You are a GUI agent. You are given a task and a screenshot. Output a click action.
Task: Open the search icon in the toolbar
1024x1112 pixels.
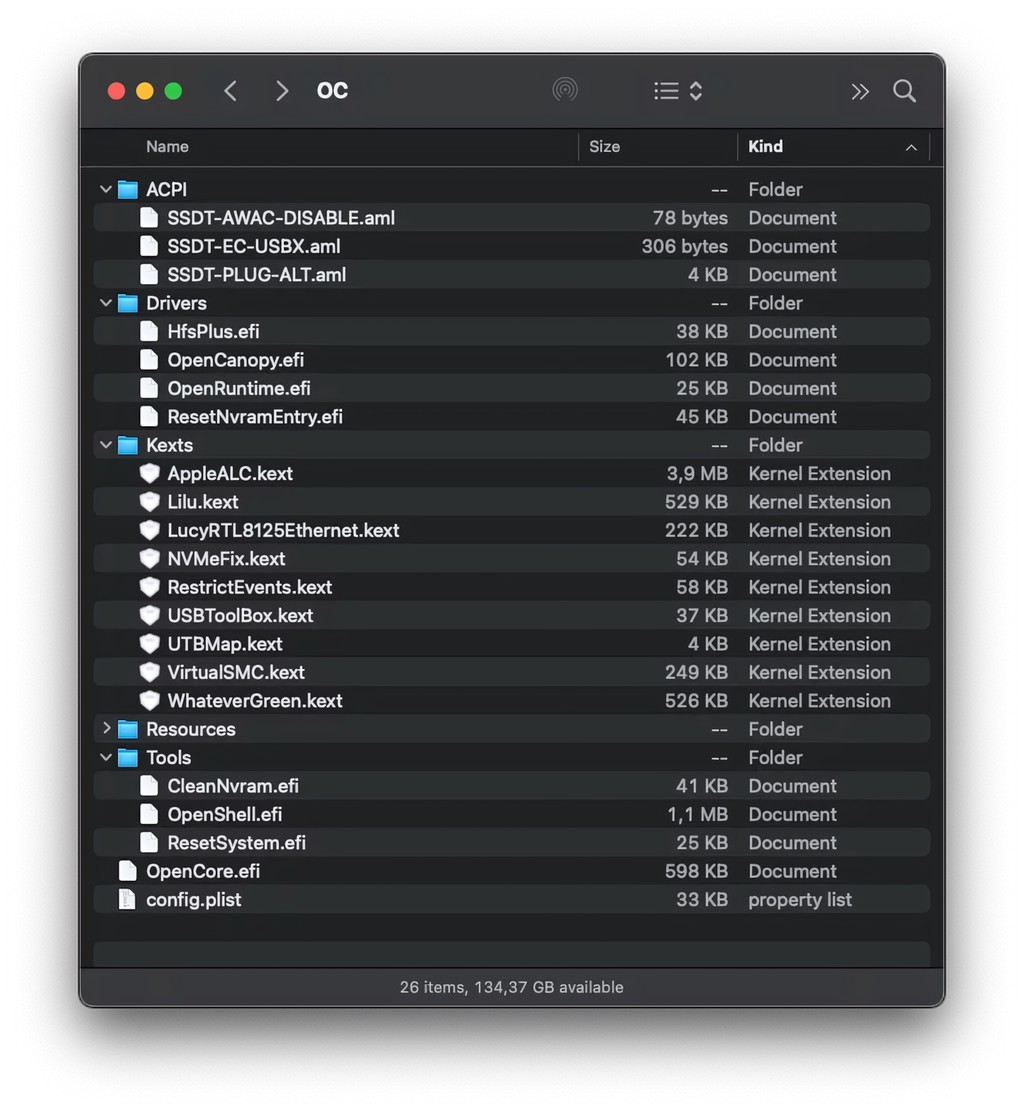[x=904, y=91]
